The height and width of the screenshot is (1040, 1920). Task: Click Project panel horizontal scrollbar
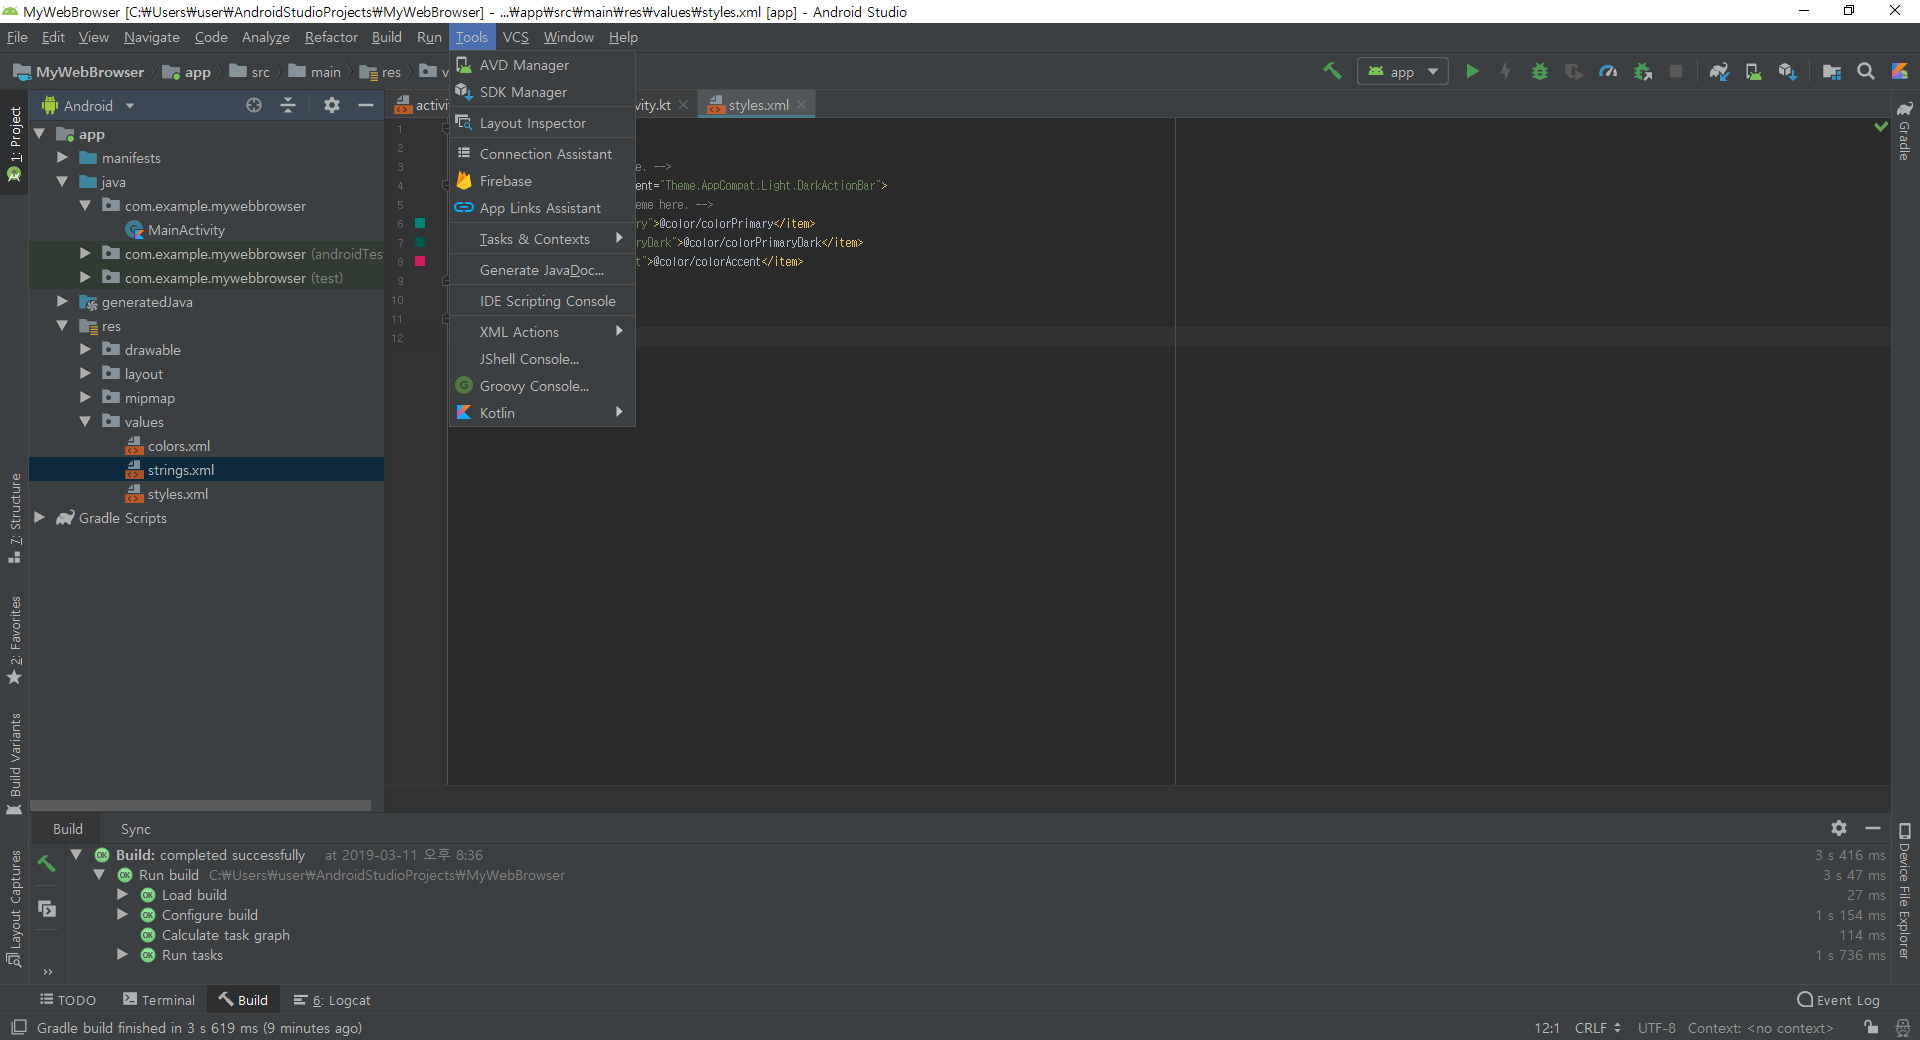point(200,805)
